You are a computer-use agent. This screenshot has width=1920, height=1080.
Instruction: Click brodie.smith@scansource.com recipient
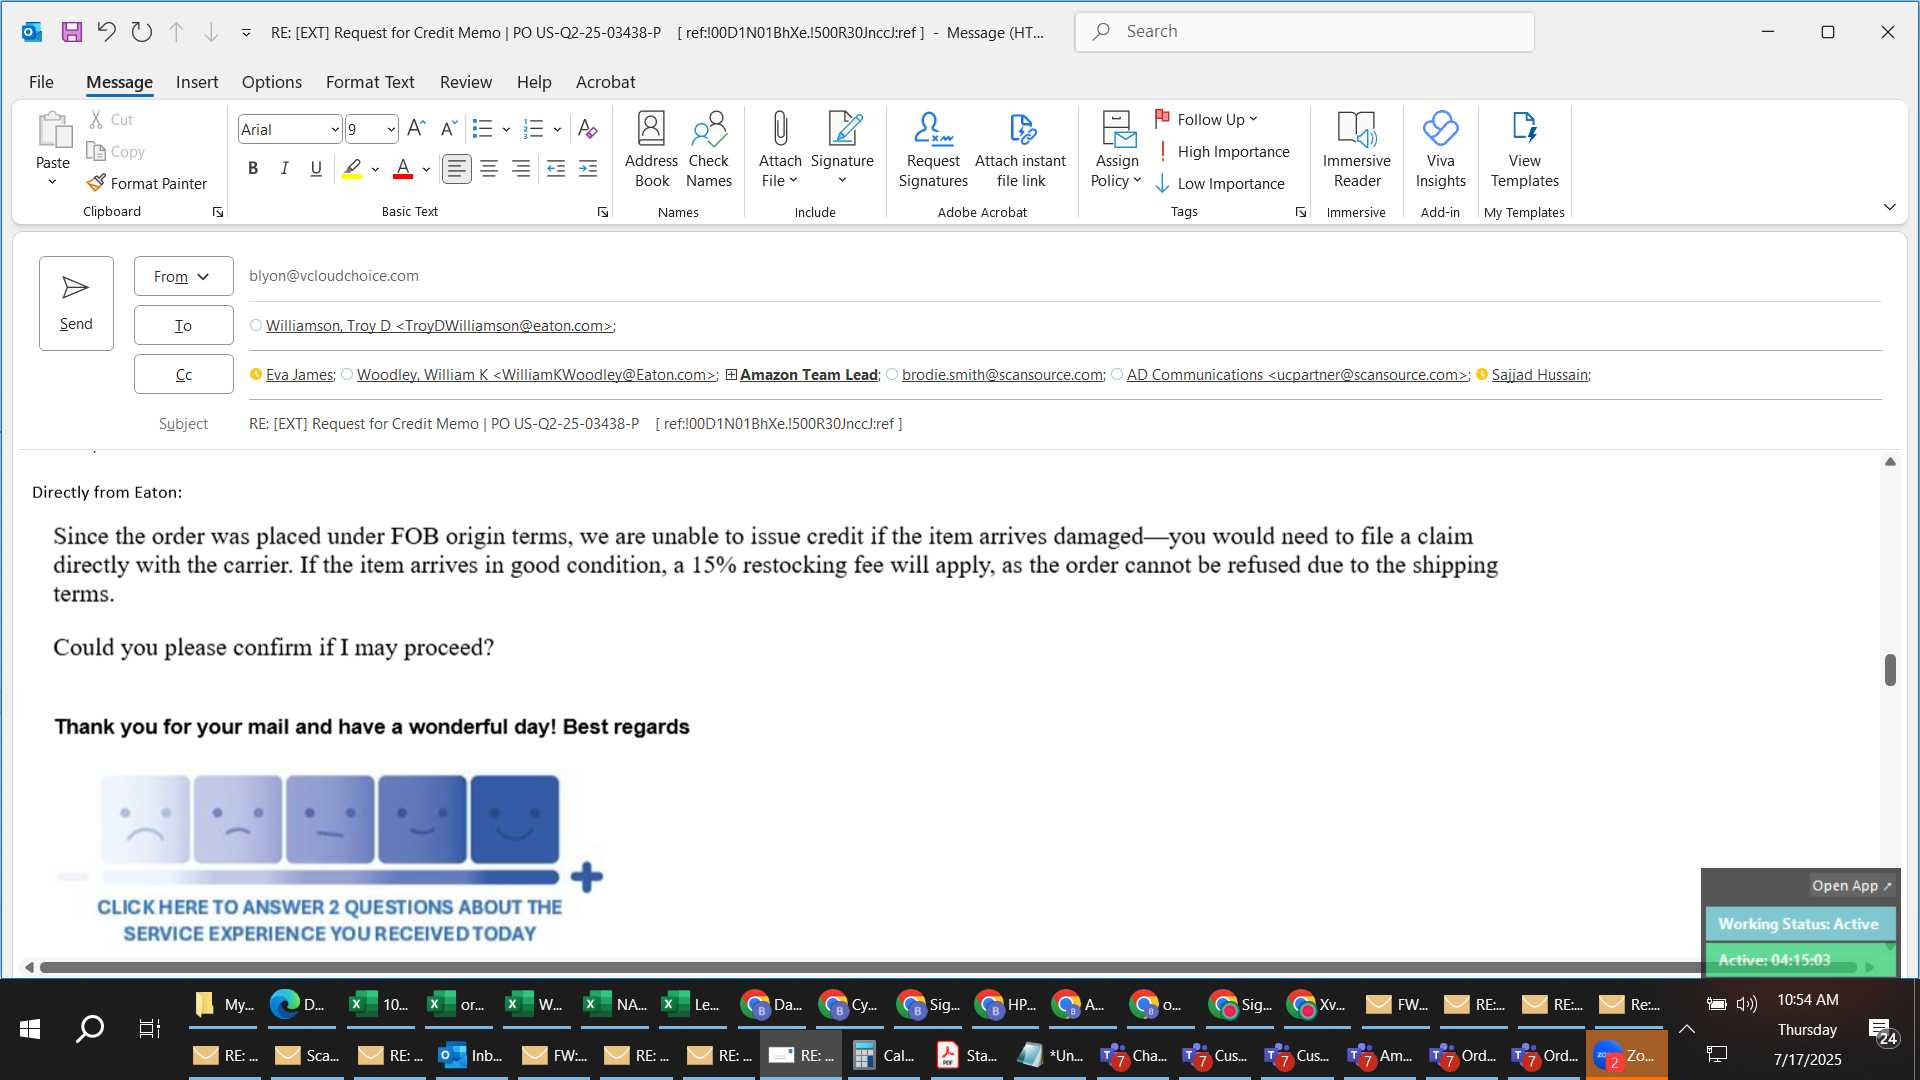click(1002, 375)
